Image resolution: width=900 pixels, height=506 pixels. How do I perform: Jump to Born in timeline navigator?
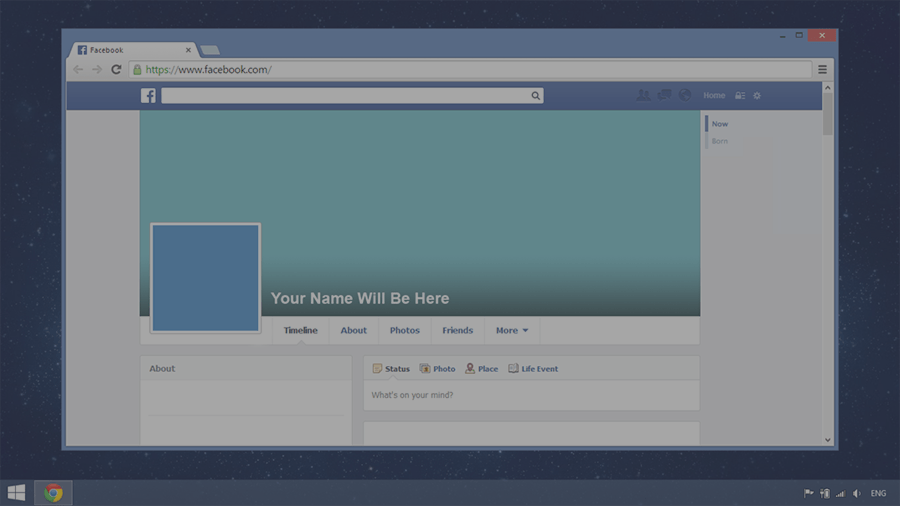[x=720, y=141]
